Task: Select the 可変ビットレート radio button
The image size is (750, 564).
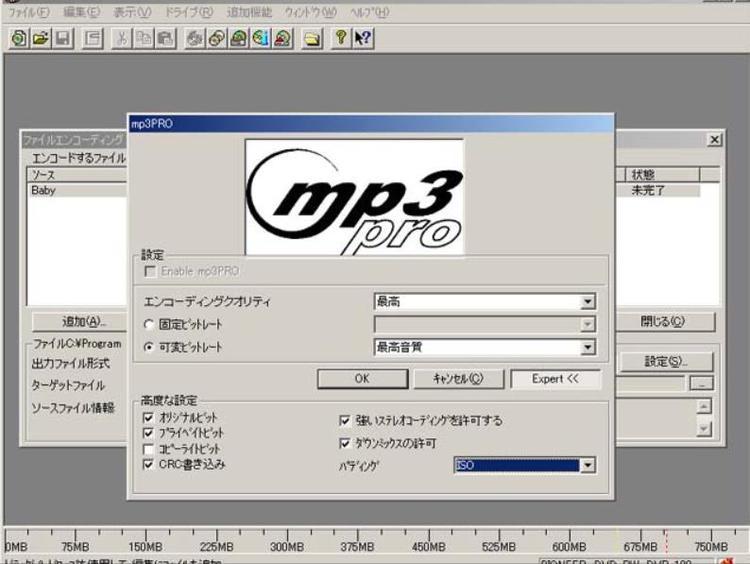Action: point(149,347)
